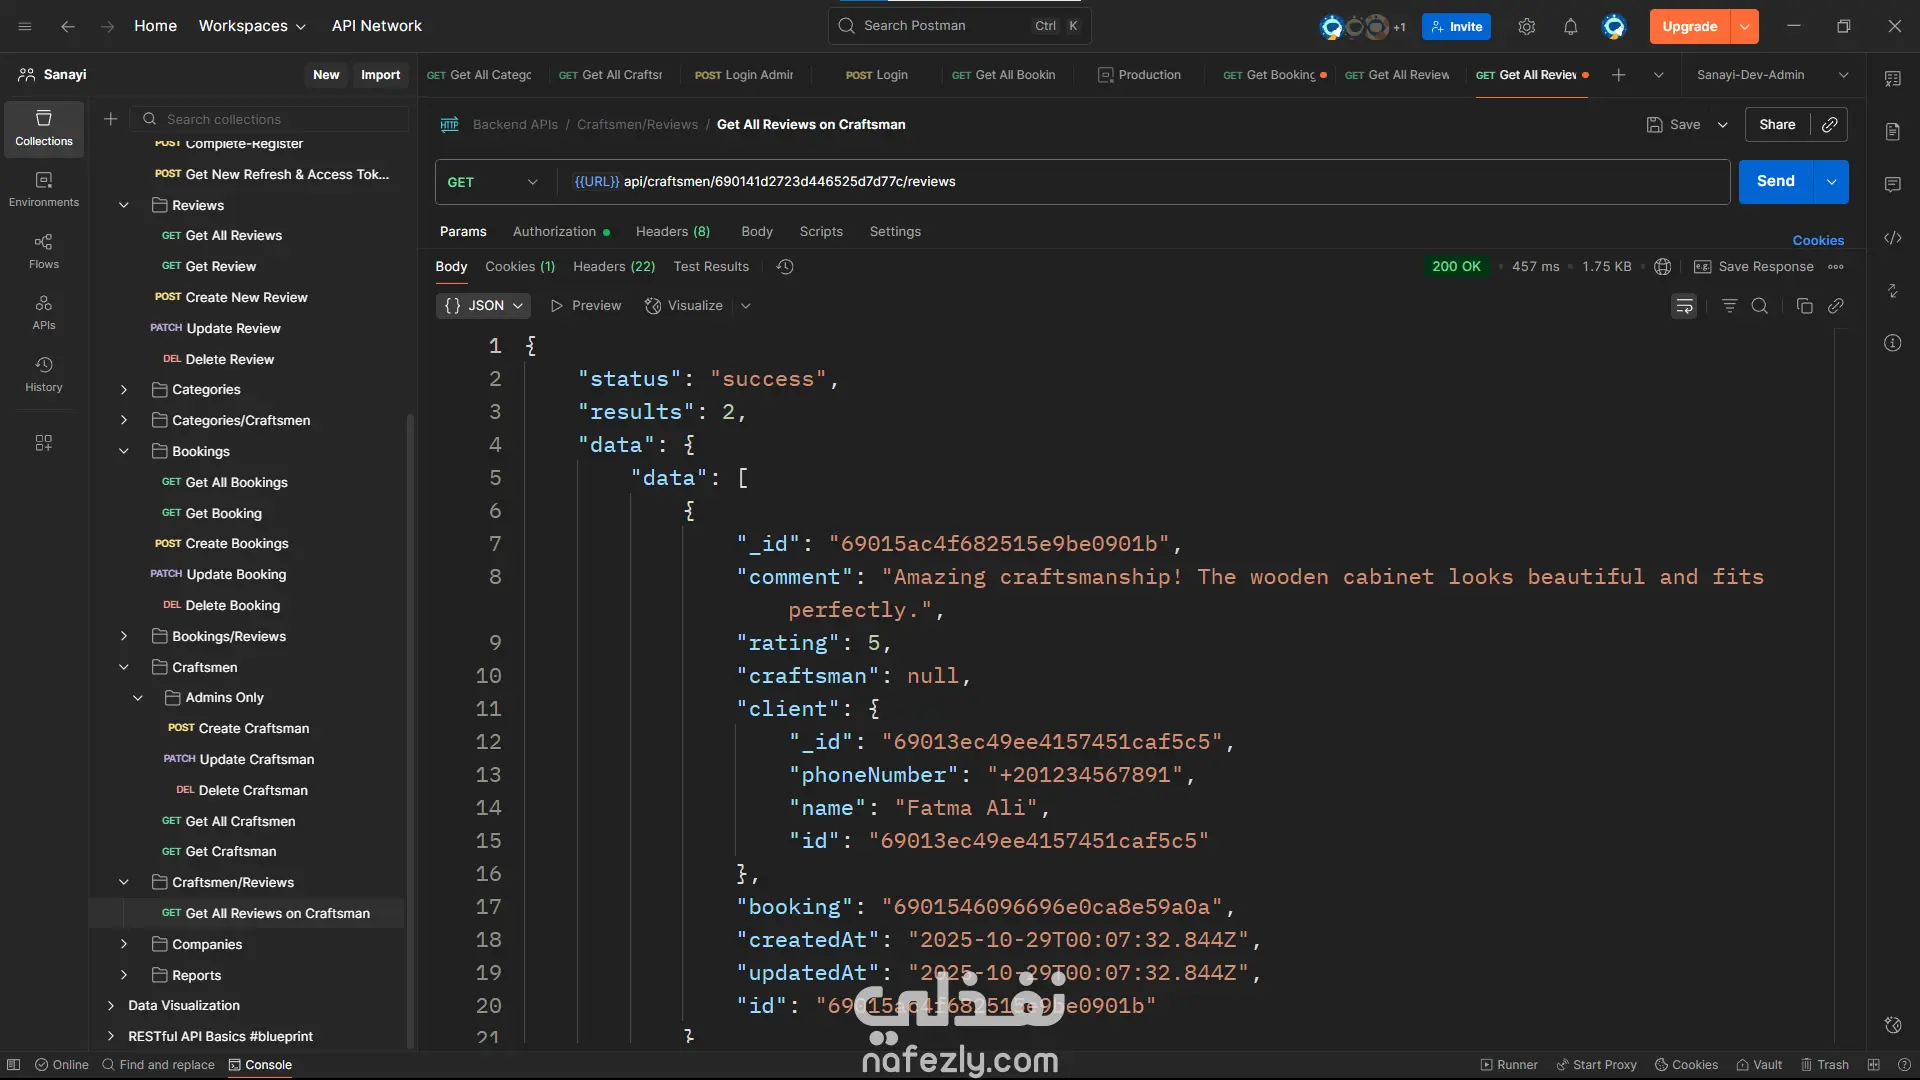Open the Environments sidebar panel
The height and width of the screenshot is (1080, 1920).
(x=43, y=189)
